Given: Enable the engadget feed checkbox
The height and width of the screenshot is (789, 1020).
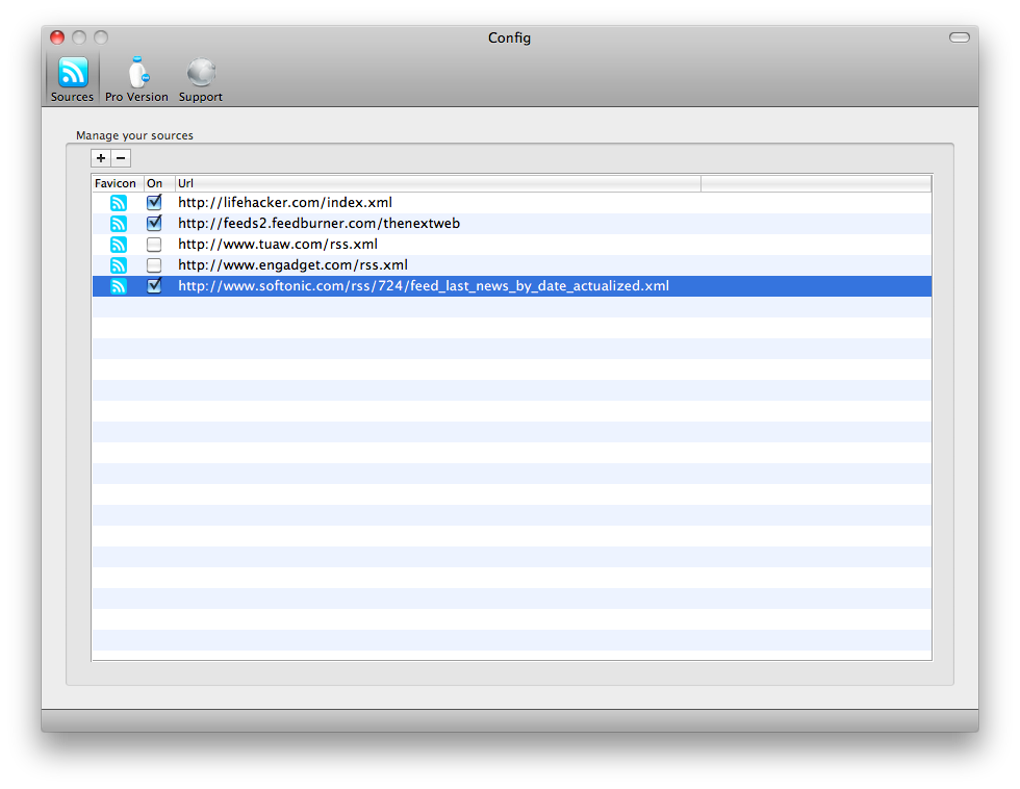Looking at the screenshot, I should pyautogui.click(x=154, y=266).
